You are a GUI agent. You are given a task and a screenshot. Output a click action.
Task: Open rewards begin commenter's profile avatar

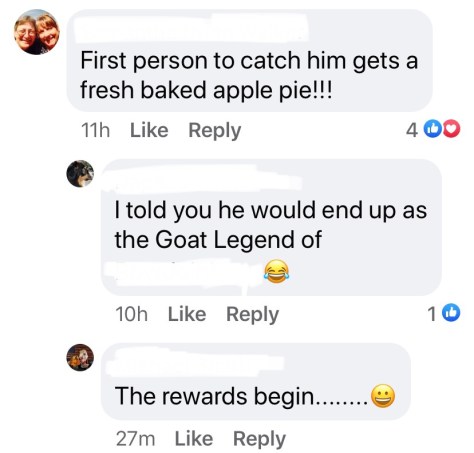(x=80, y=357)
